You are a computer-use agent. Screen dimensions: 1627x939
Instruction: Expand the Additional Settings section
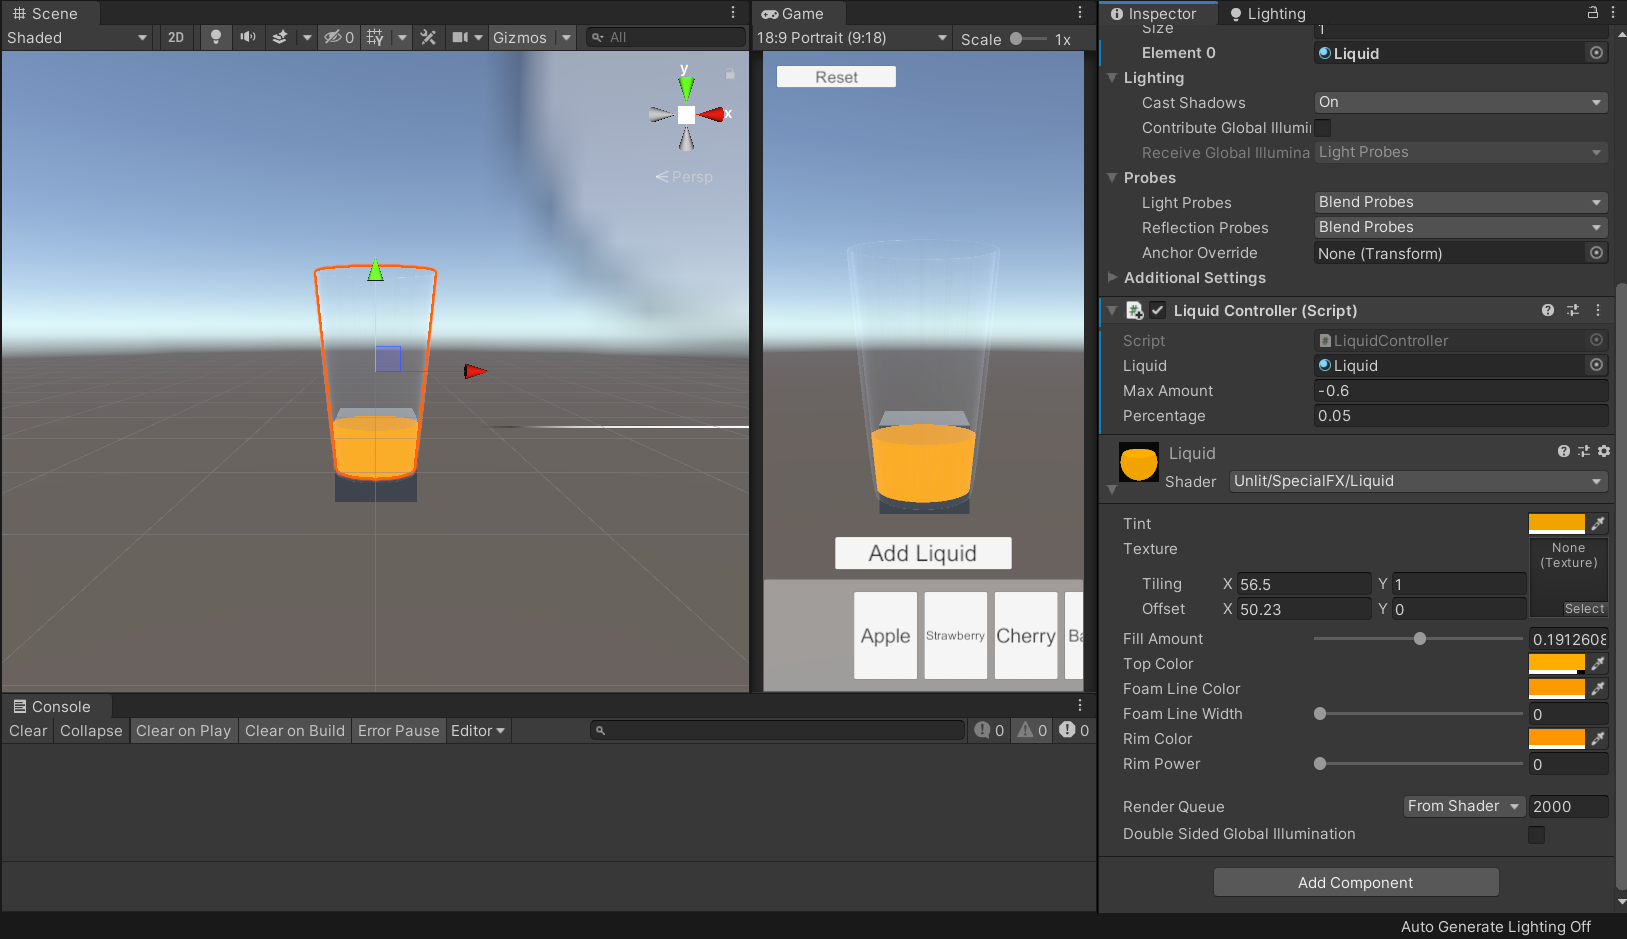[x=1112, y=277]
